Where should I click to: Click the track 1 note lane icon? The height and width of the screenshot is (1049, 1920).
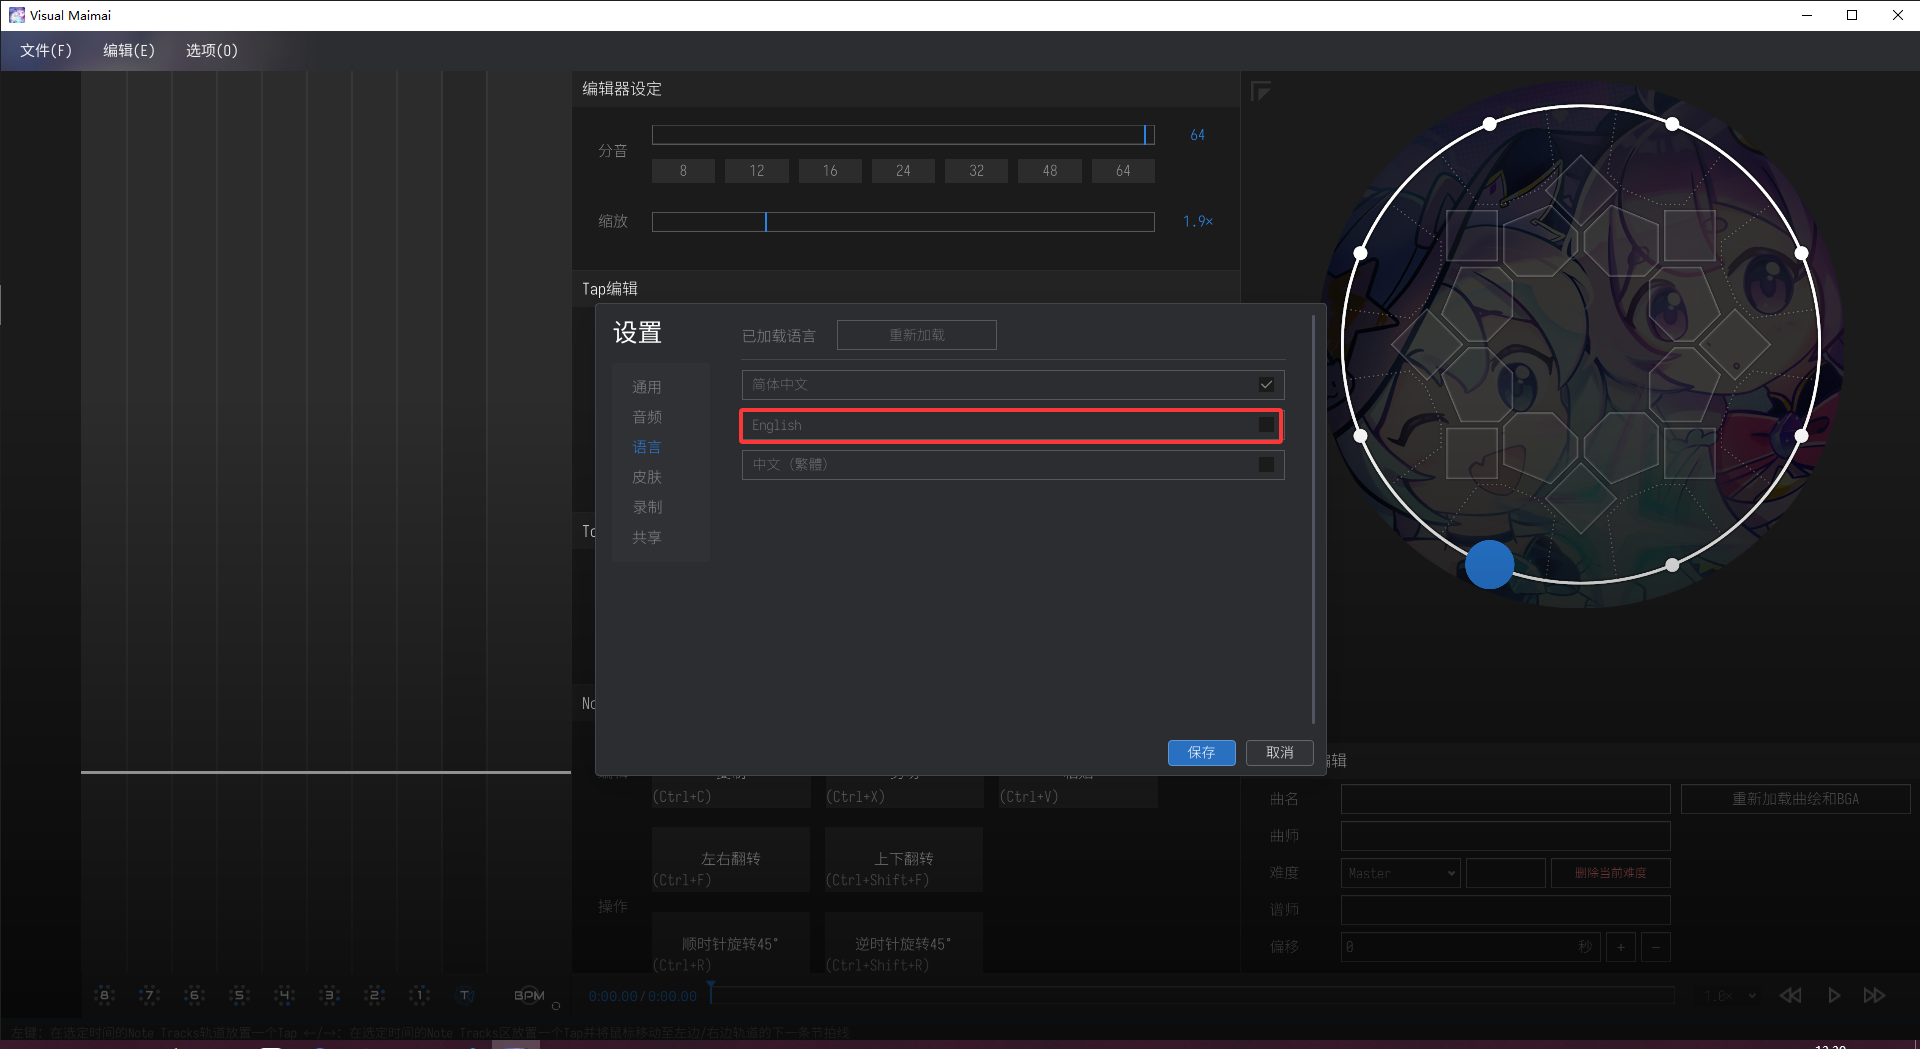[420, 995]
